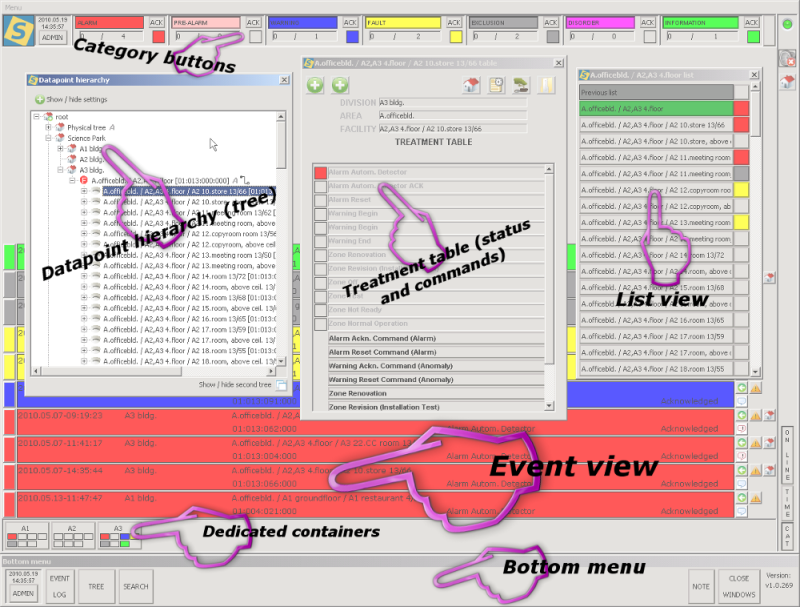Click the house icon in treatment table toolbar
This screenshot has height=607, width=800.
click(x=471, y=86)
